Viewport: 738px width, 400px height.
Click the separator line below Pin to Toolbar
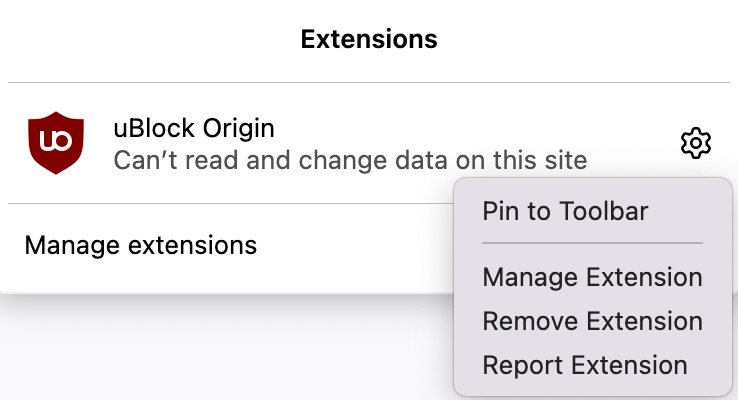coord(592,242)
